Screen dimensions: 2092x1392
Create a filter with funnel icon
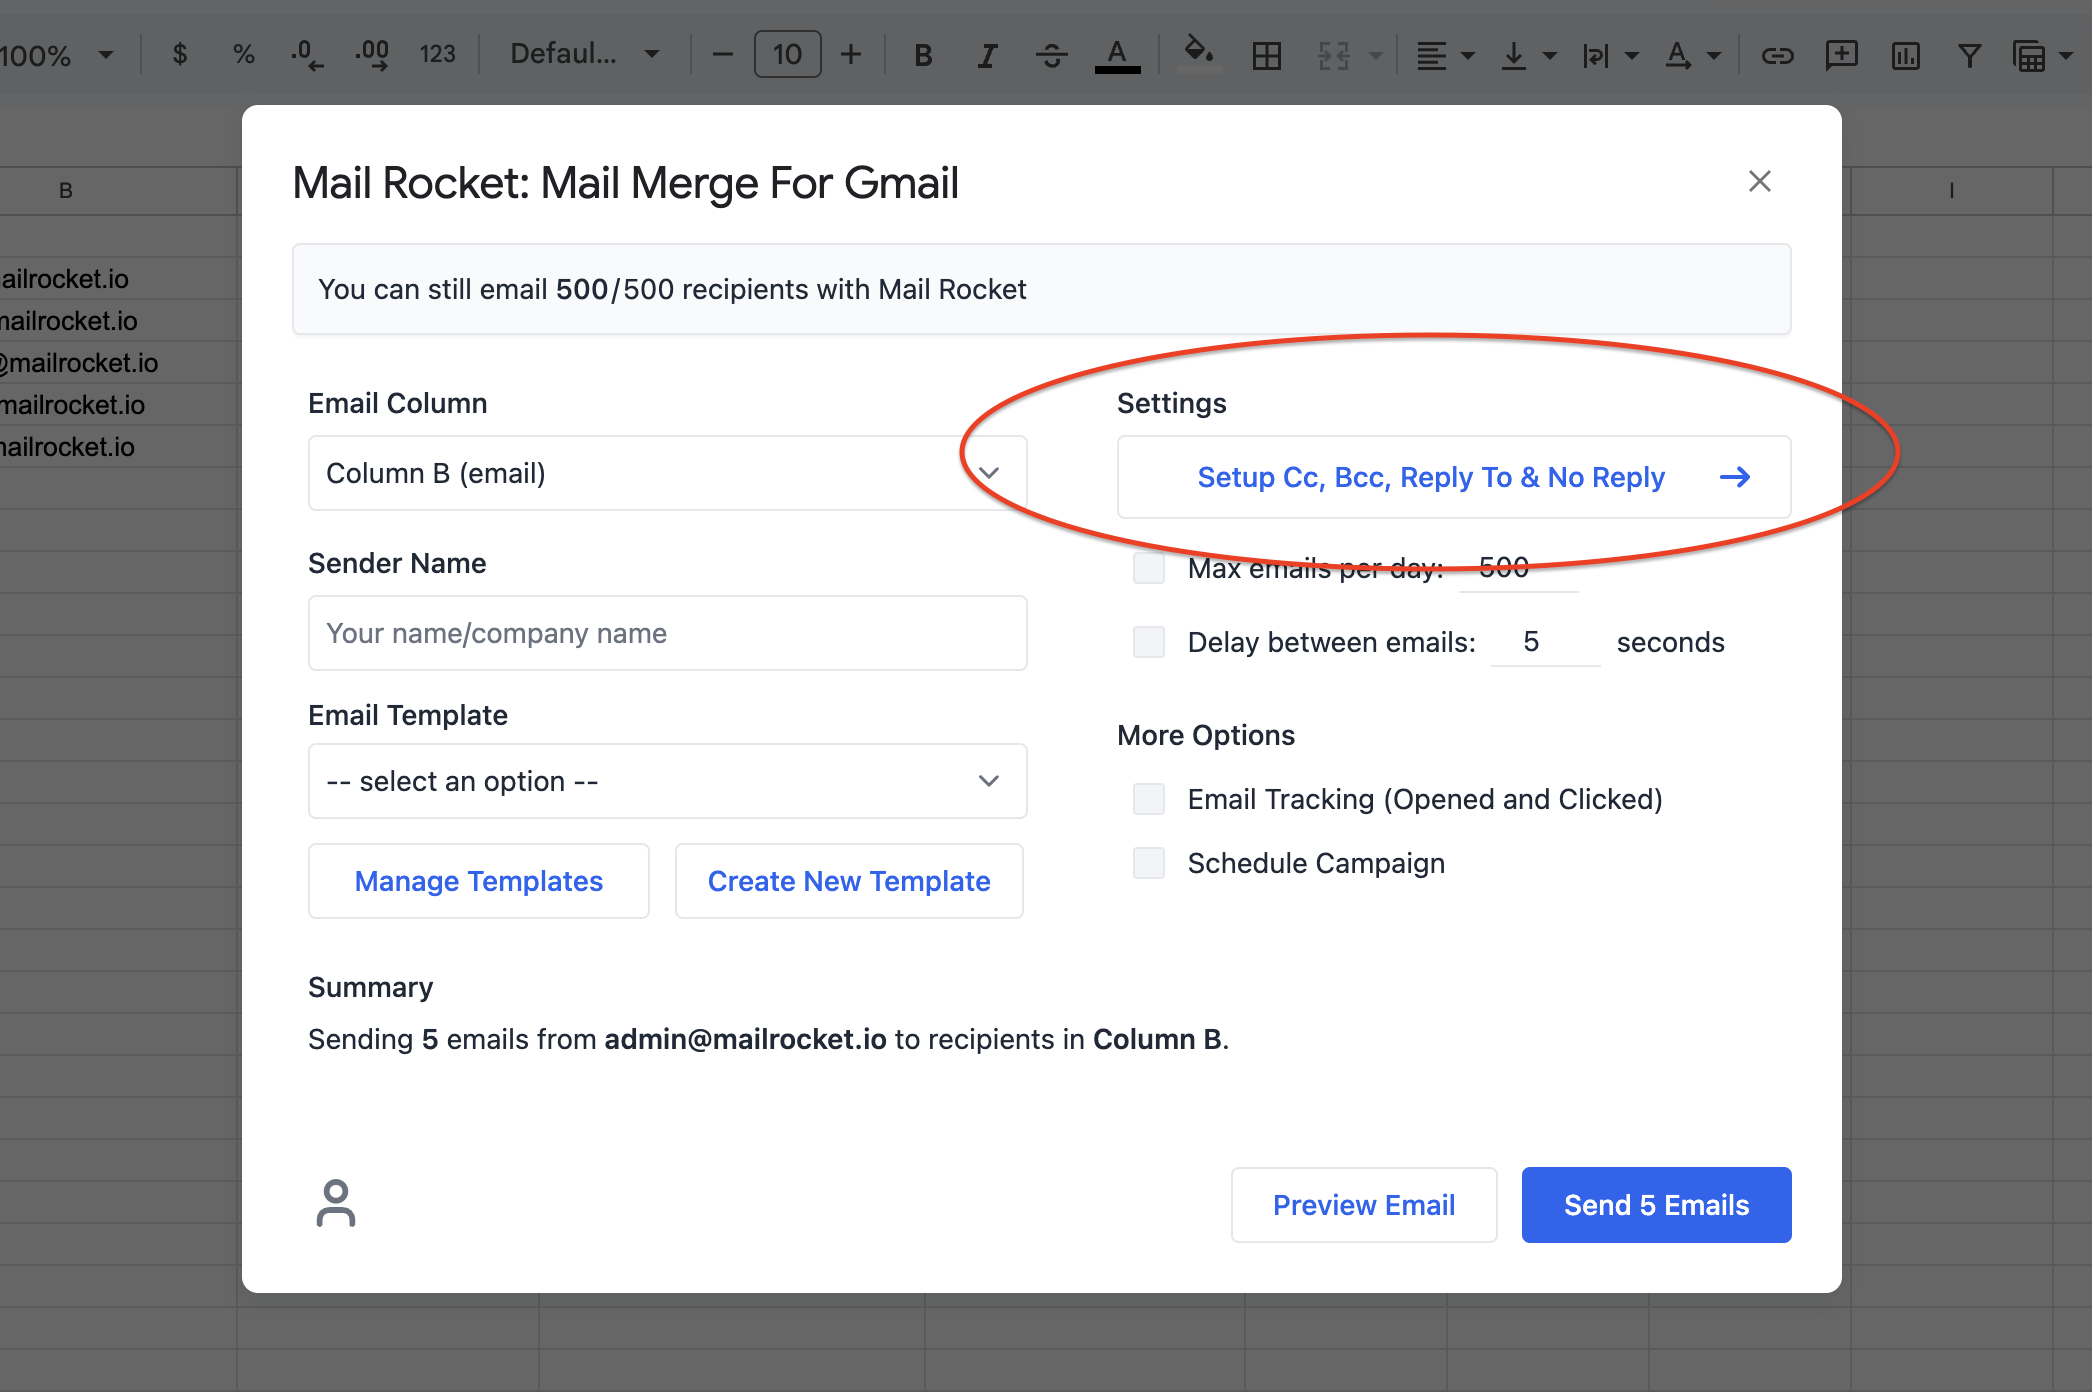tap(1969, 55)
